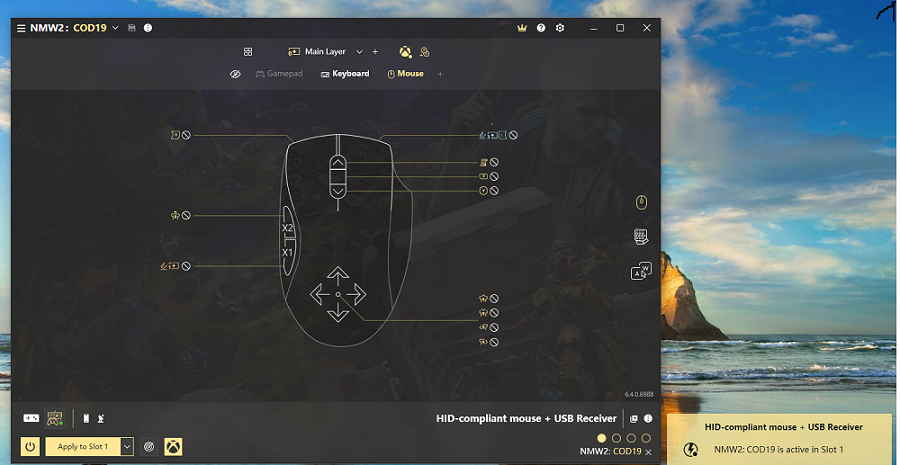Open the crown license icon
900x465 pixels.
(522, 28)
